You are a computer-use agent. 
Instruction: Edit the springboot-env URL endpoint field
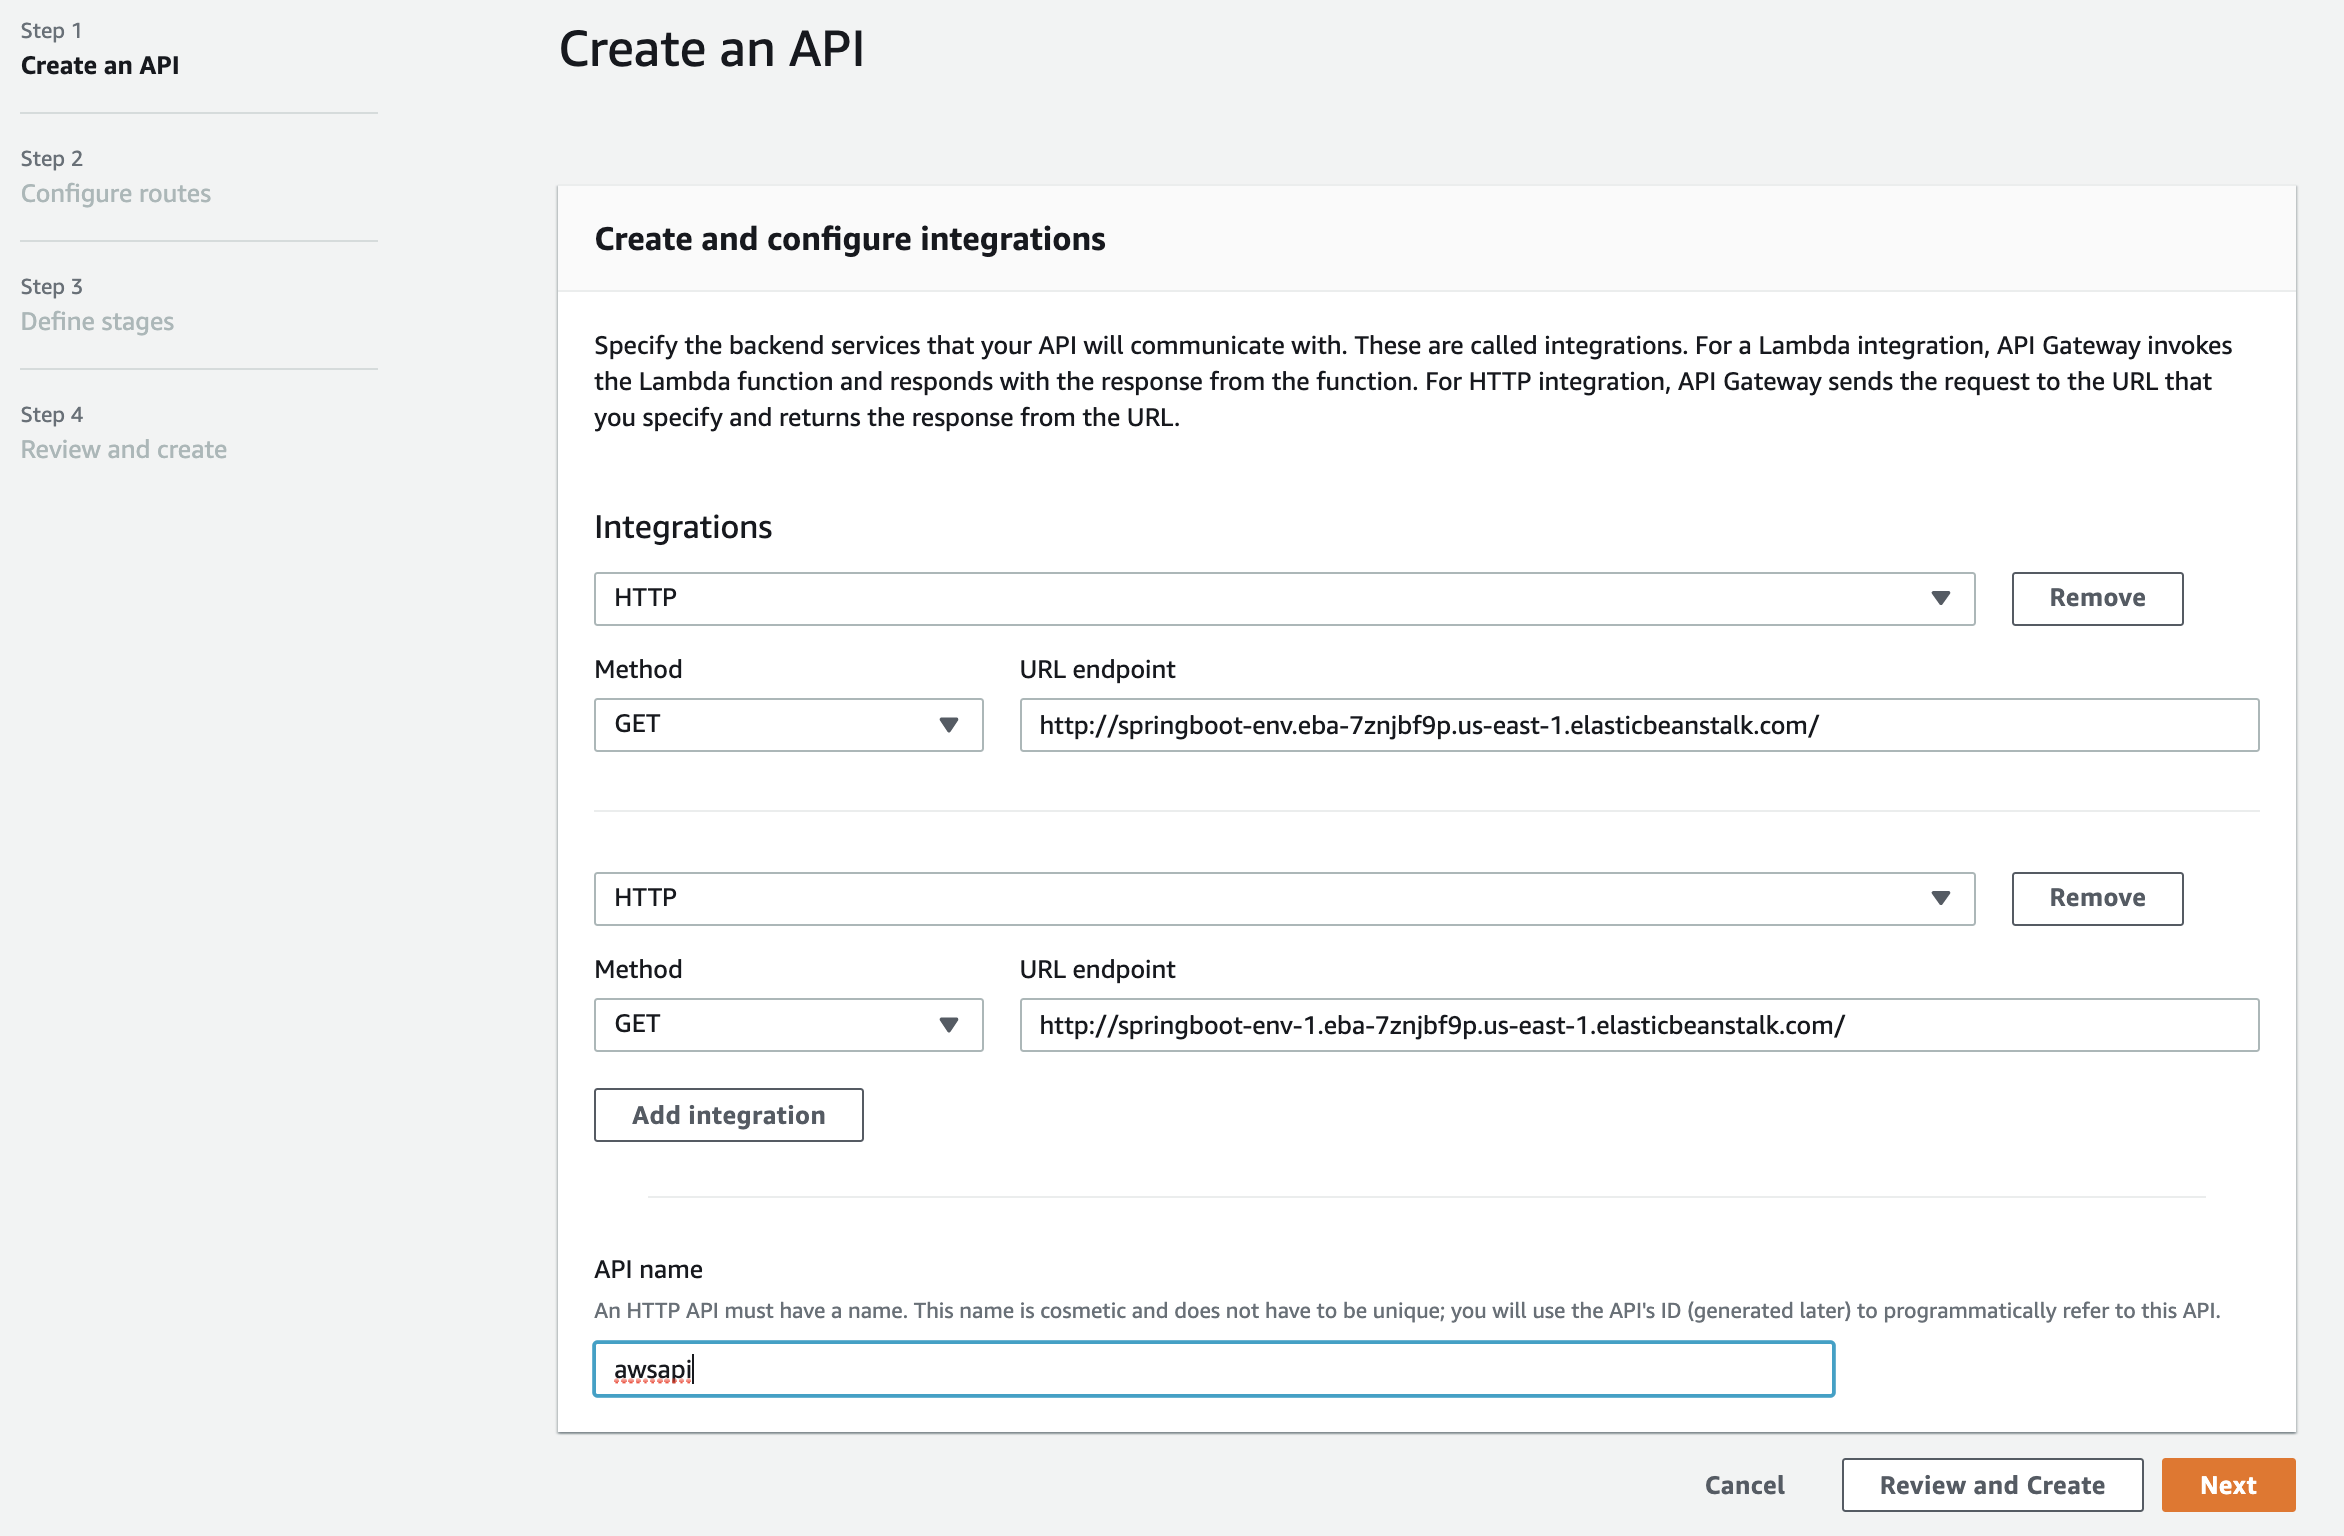tap(1638, 725)
